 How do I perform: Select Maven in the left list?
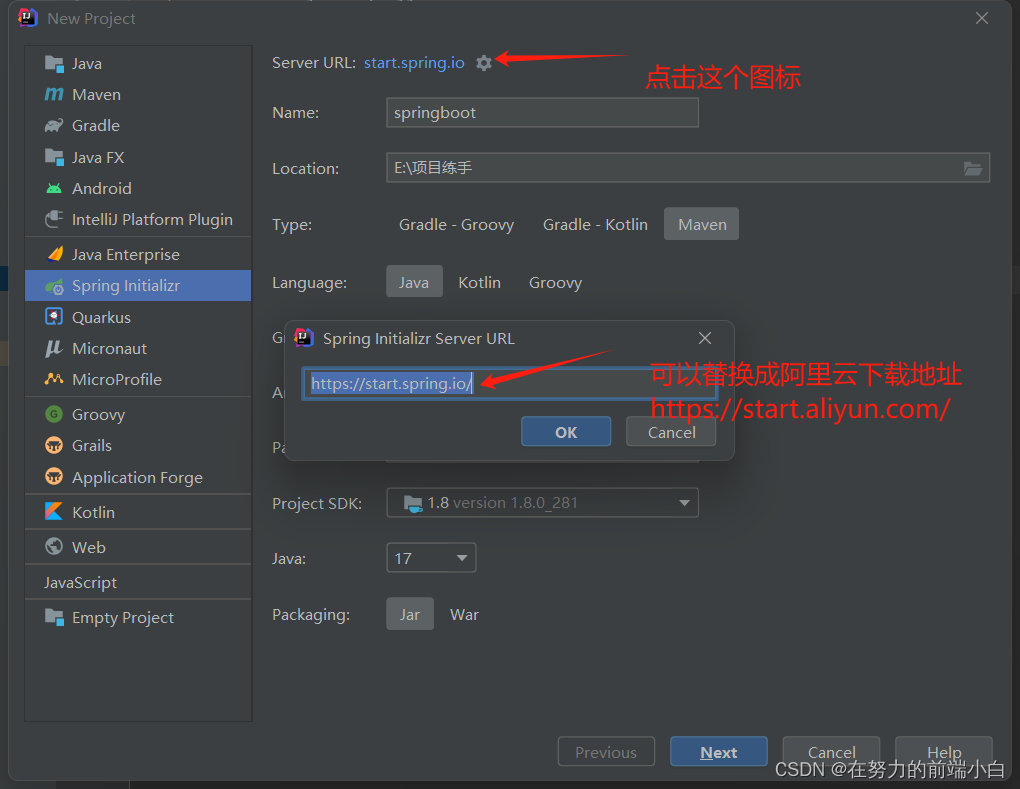tap(138, 94)
